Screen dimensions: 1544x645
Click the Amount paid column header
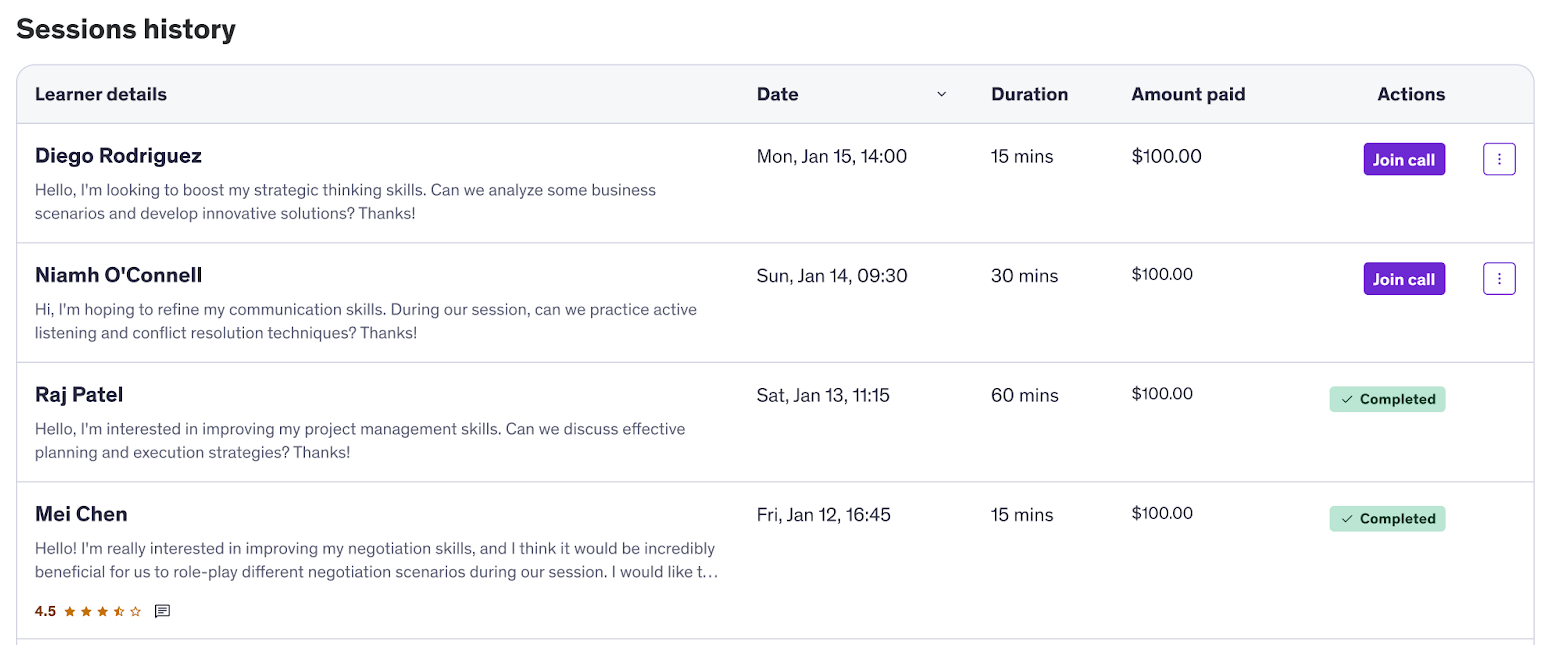(x=1188, y=93)
